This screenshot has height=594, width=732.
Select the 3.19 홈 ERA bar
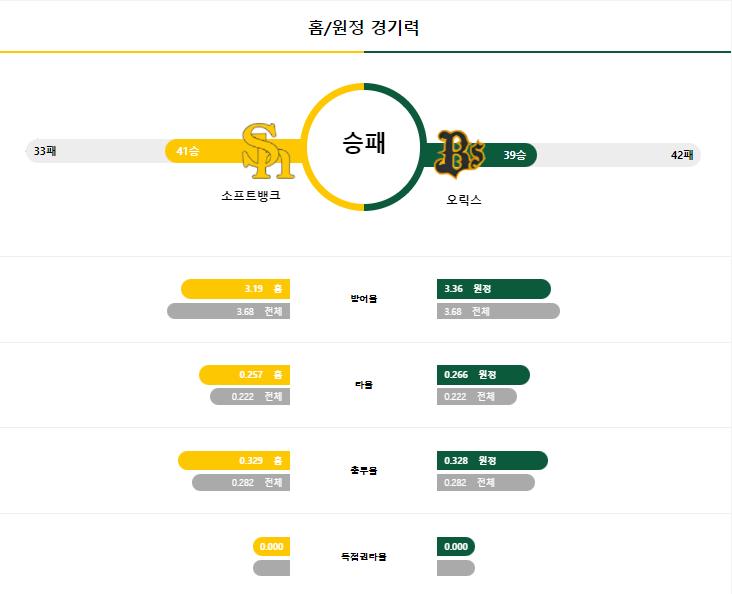[x=235, y=289]
